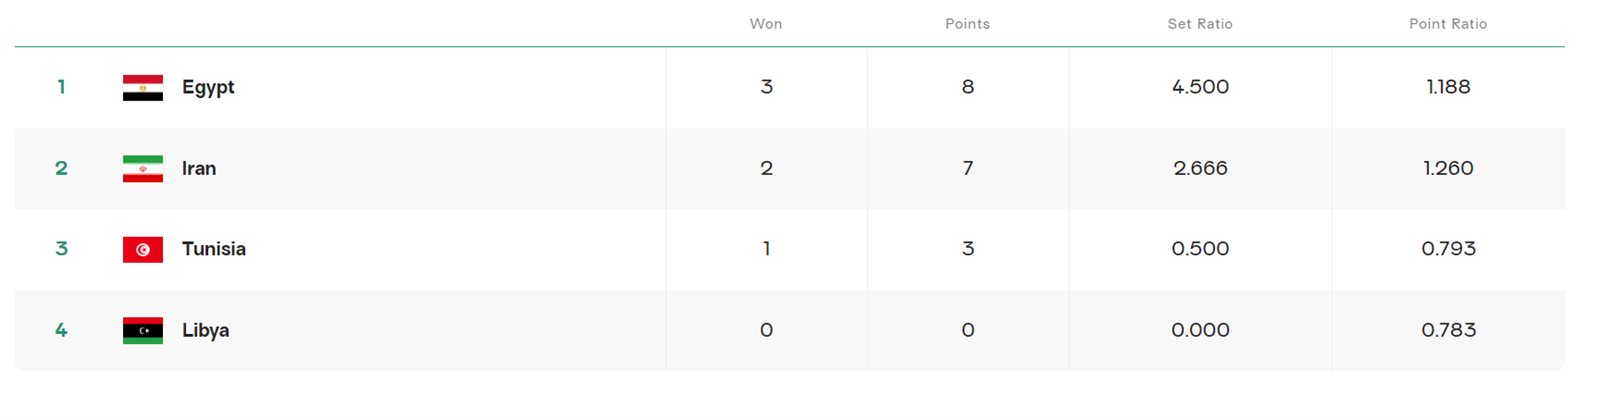Select the Libya team name
Viewport: 1600px width, 419px height.
[x=205, y=330]
